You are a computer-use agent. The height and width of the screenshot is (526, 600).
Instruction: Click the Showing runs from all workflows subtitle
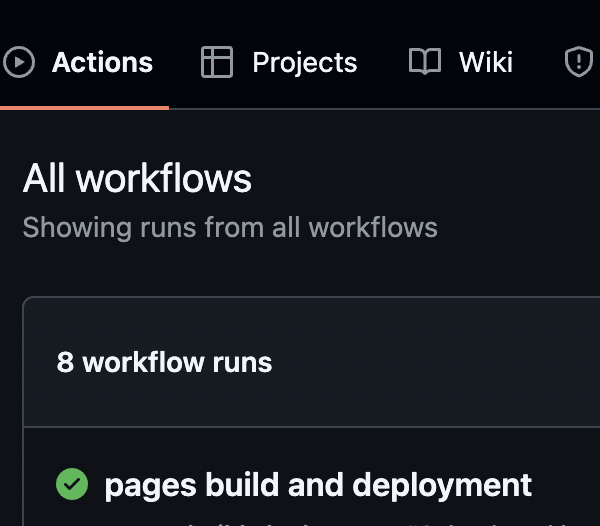point(230,227)
